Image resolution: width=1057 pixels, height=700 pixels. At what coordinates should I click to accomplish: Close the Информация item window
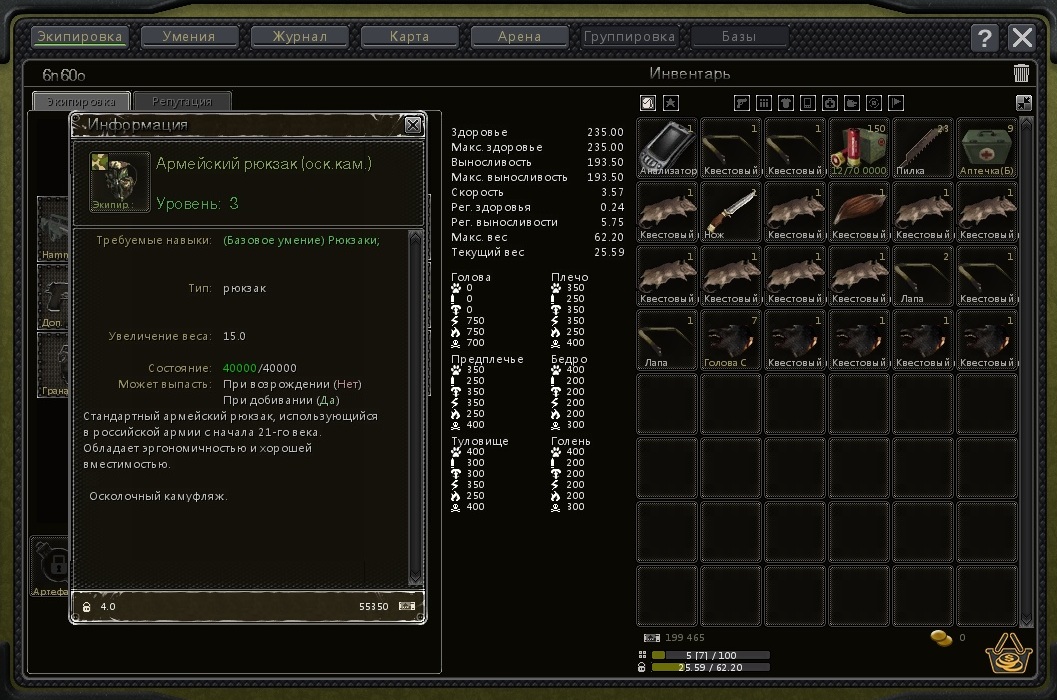coord(413,124)
